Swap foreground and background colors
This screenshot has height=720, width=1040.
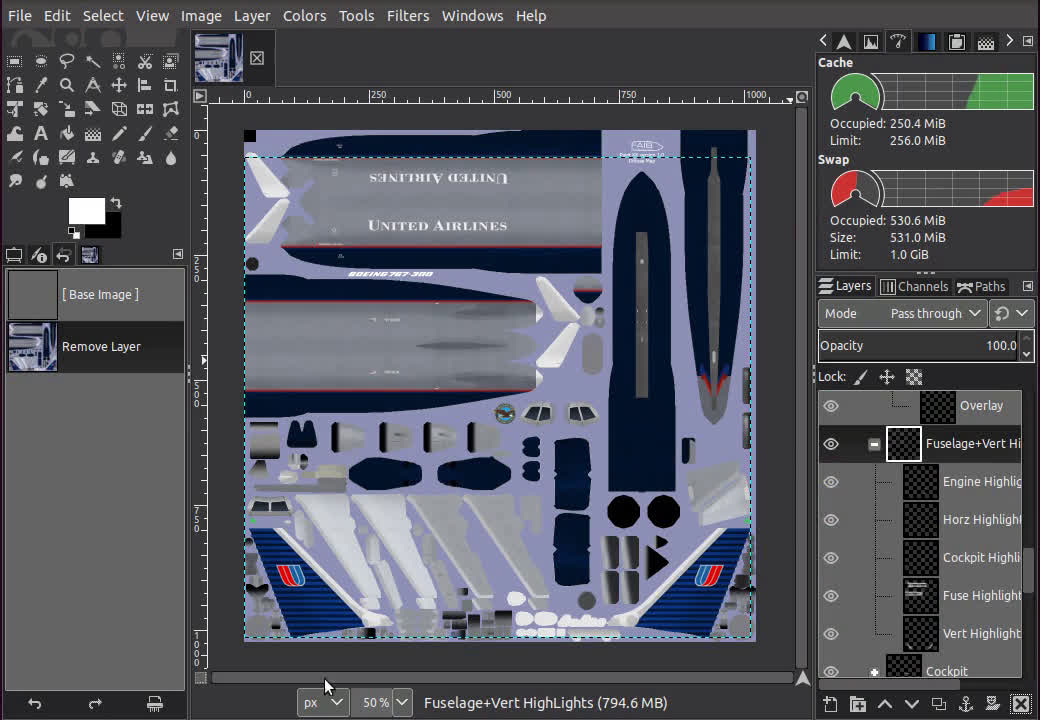[x=116, y=202]
